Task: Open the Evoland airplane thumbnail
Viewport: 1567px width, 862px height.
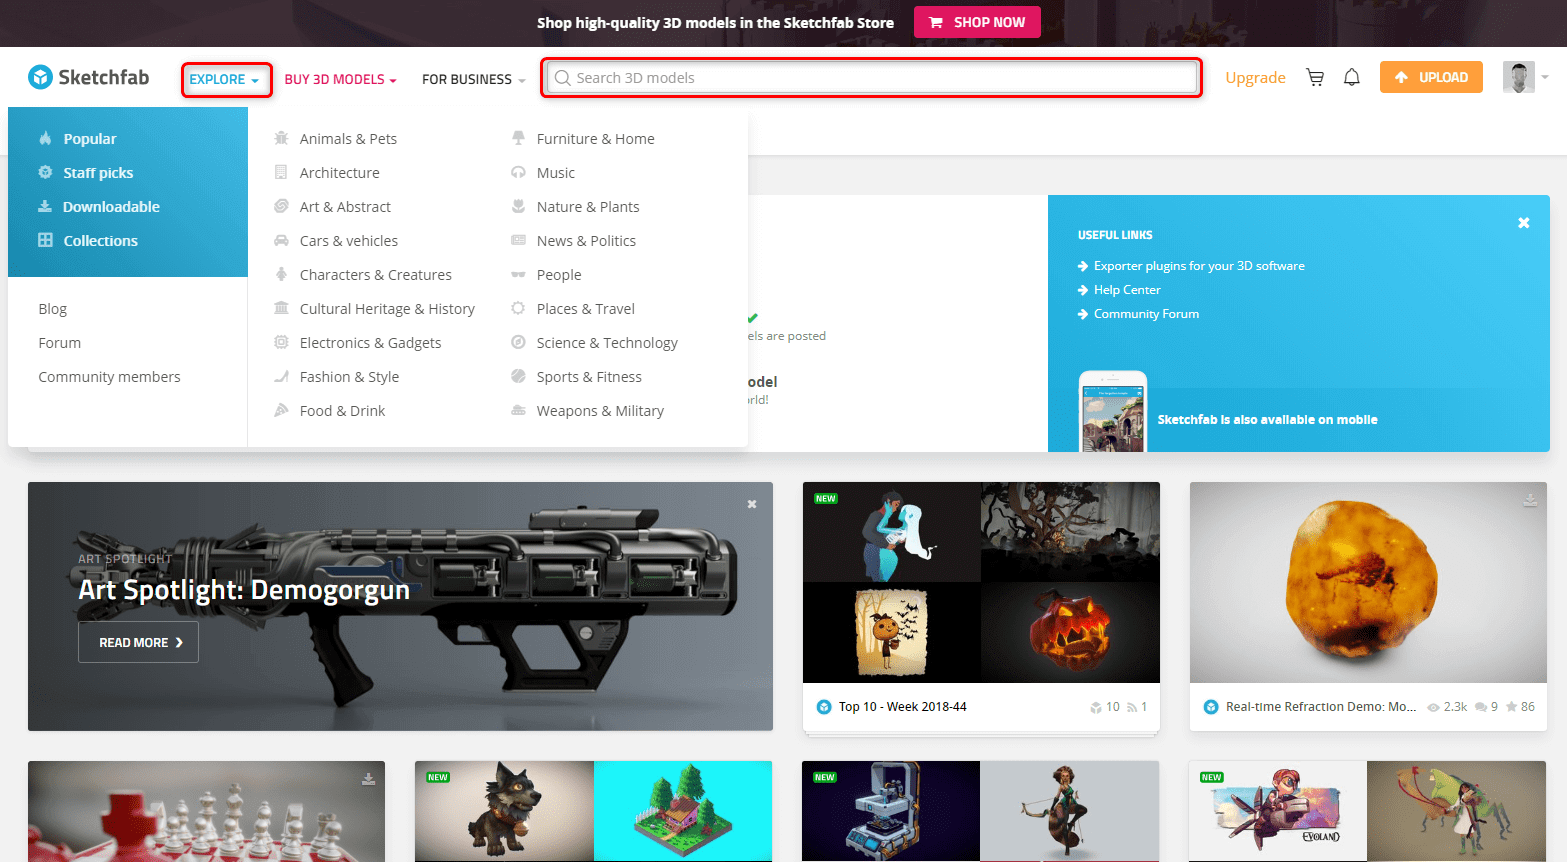Action: pos(1278,811)
